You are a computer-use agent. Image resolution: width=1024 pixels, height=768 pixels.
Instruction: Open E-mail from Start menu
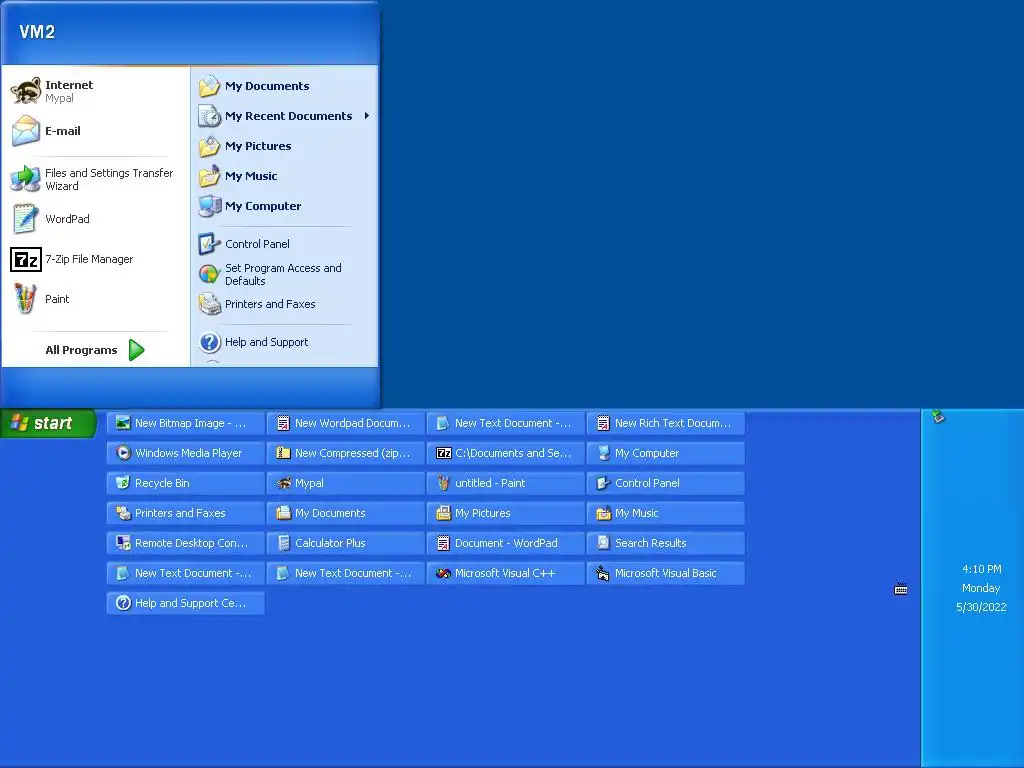tap(95, 131)
